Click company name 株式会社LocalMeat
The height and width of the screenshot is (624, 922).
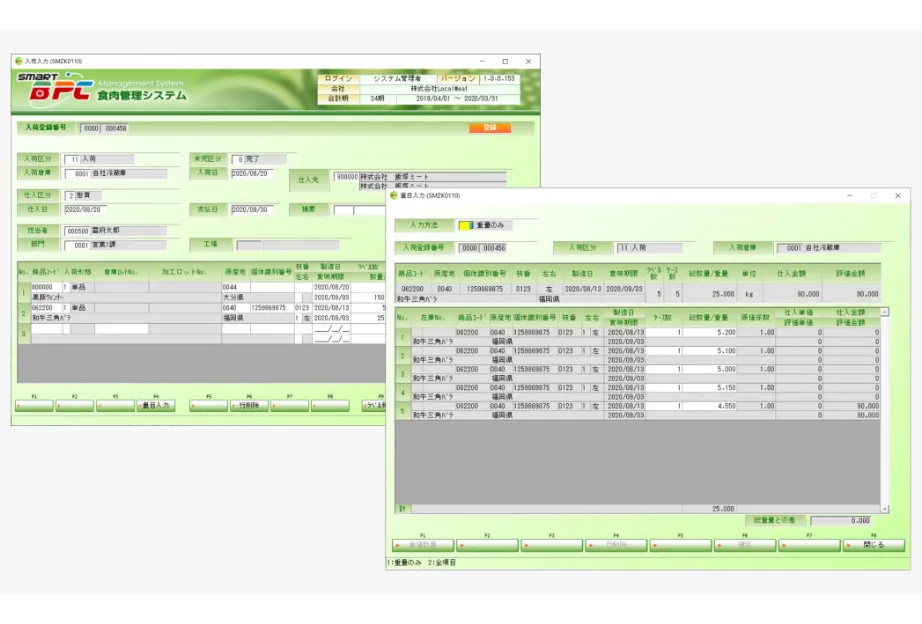[439, 89]
